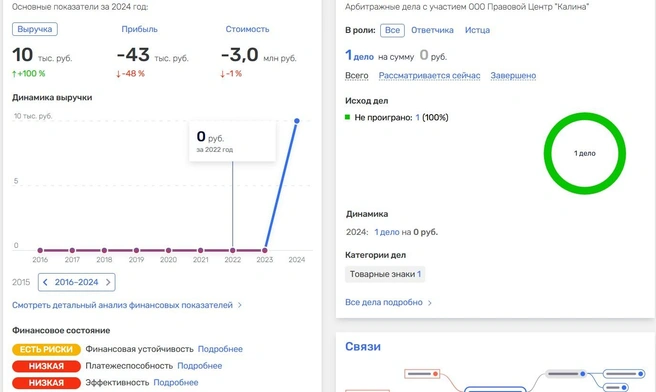Select the Выручка metric tab
Screen dimensions: 656x392
[35, 29]
